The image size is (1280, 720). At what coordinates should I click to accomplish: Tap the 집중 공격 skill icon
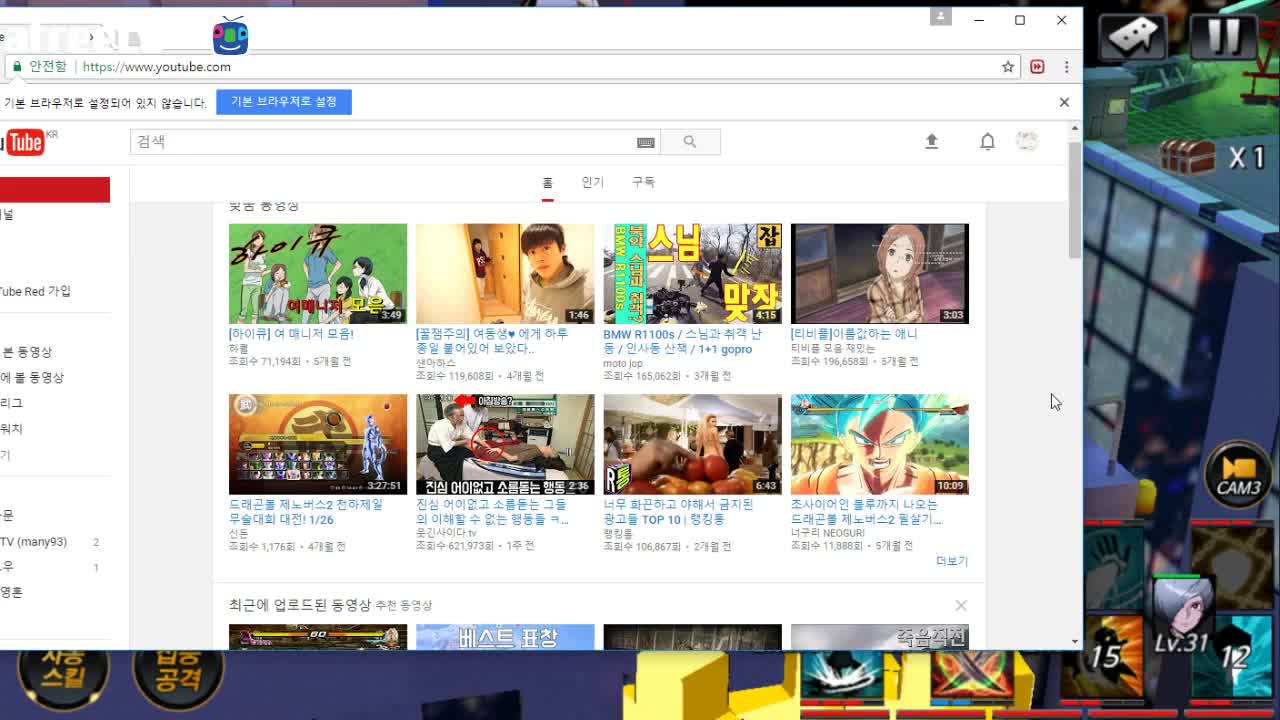pos(176,679)
